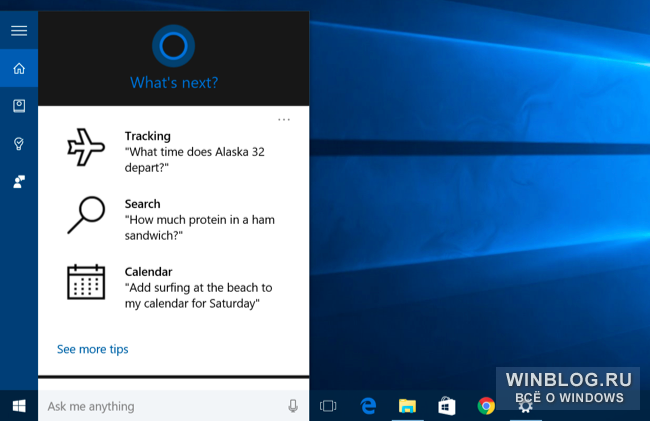Activate the microphone voice input icon

pos(293,406)
